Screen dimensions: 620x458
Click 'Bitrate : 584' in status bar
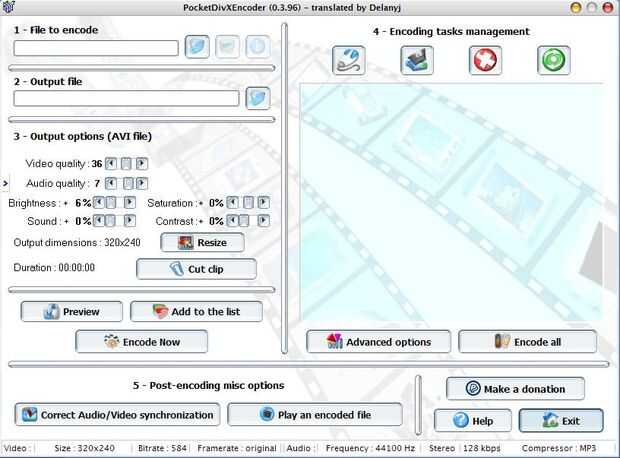point(162,448)
